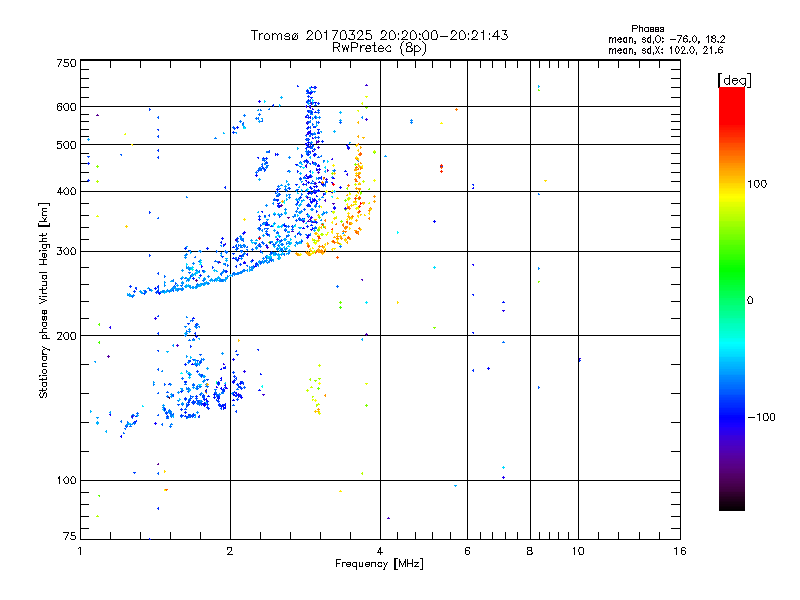Click the y-axis label '600'
The image size is (800, 600).
66,107
